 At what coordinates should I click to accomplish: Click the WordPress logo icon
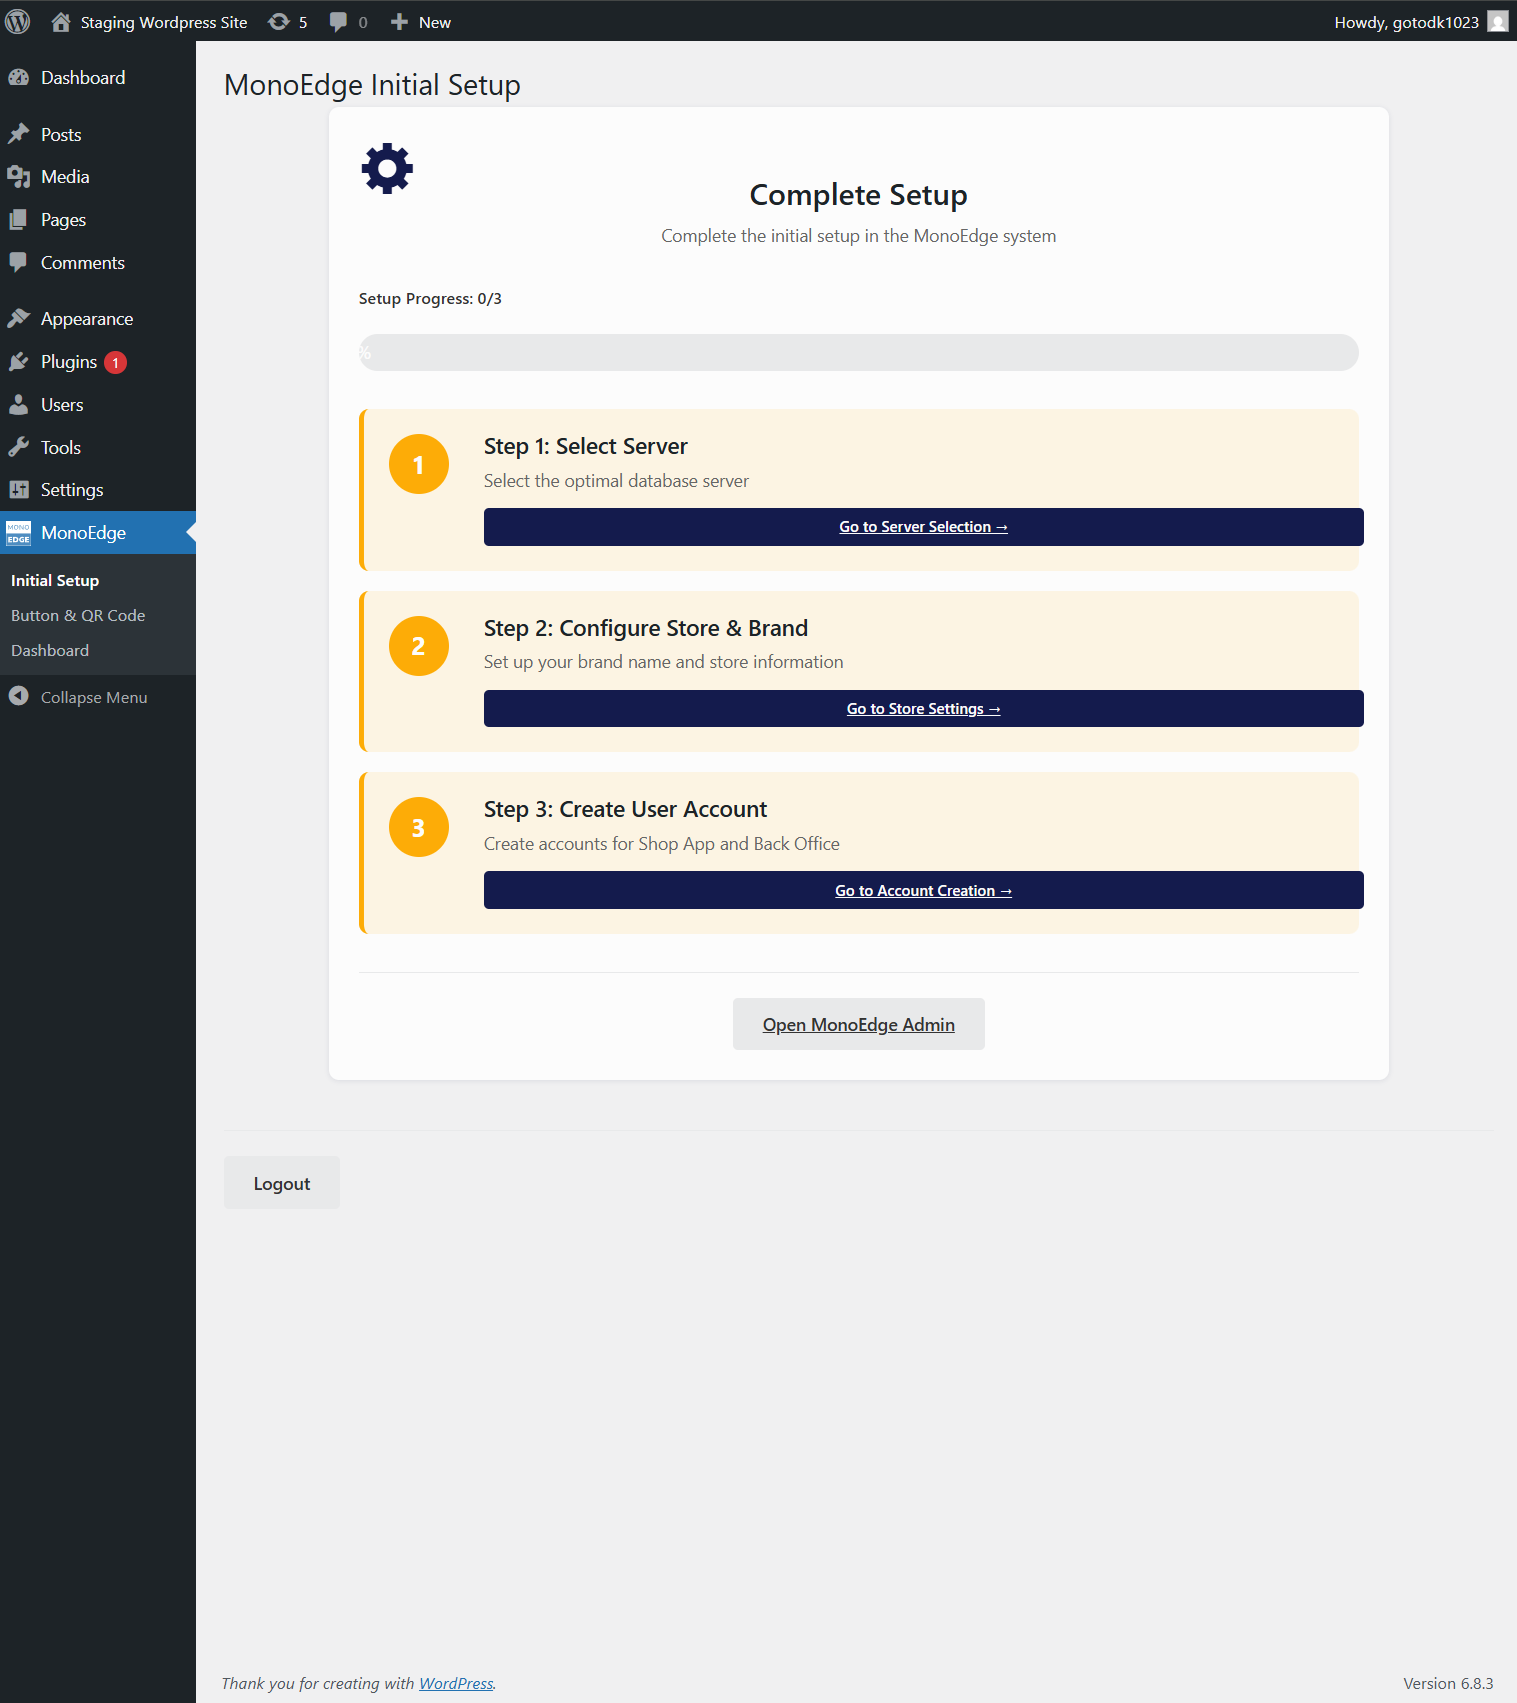pos(18,21)
